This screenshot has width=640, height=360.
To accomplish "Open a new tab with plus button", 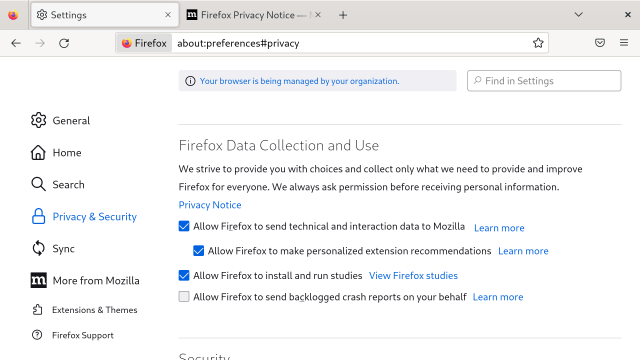I will (x=343, y=15).
